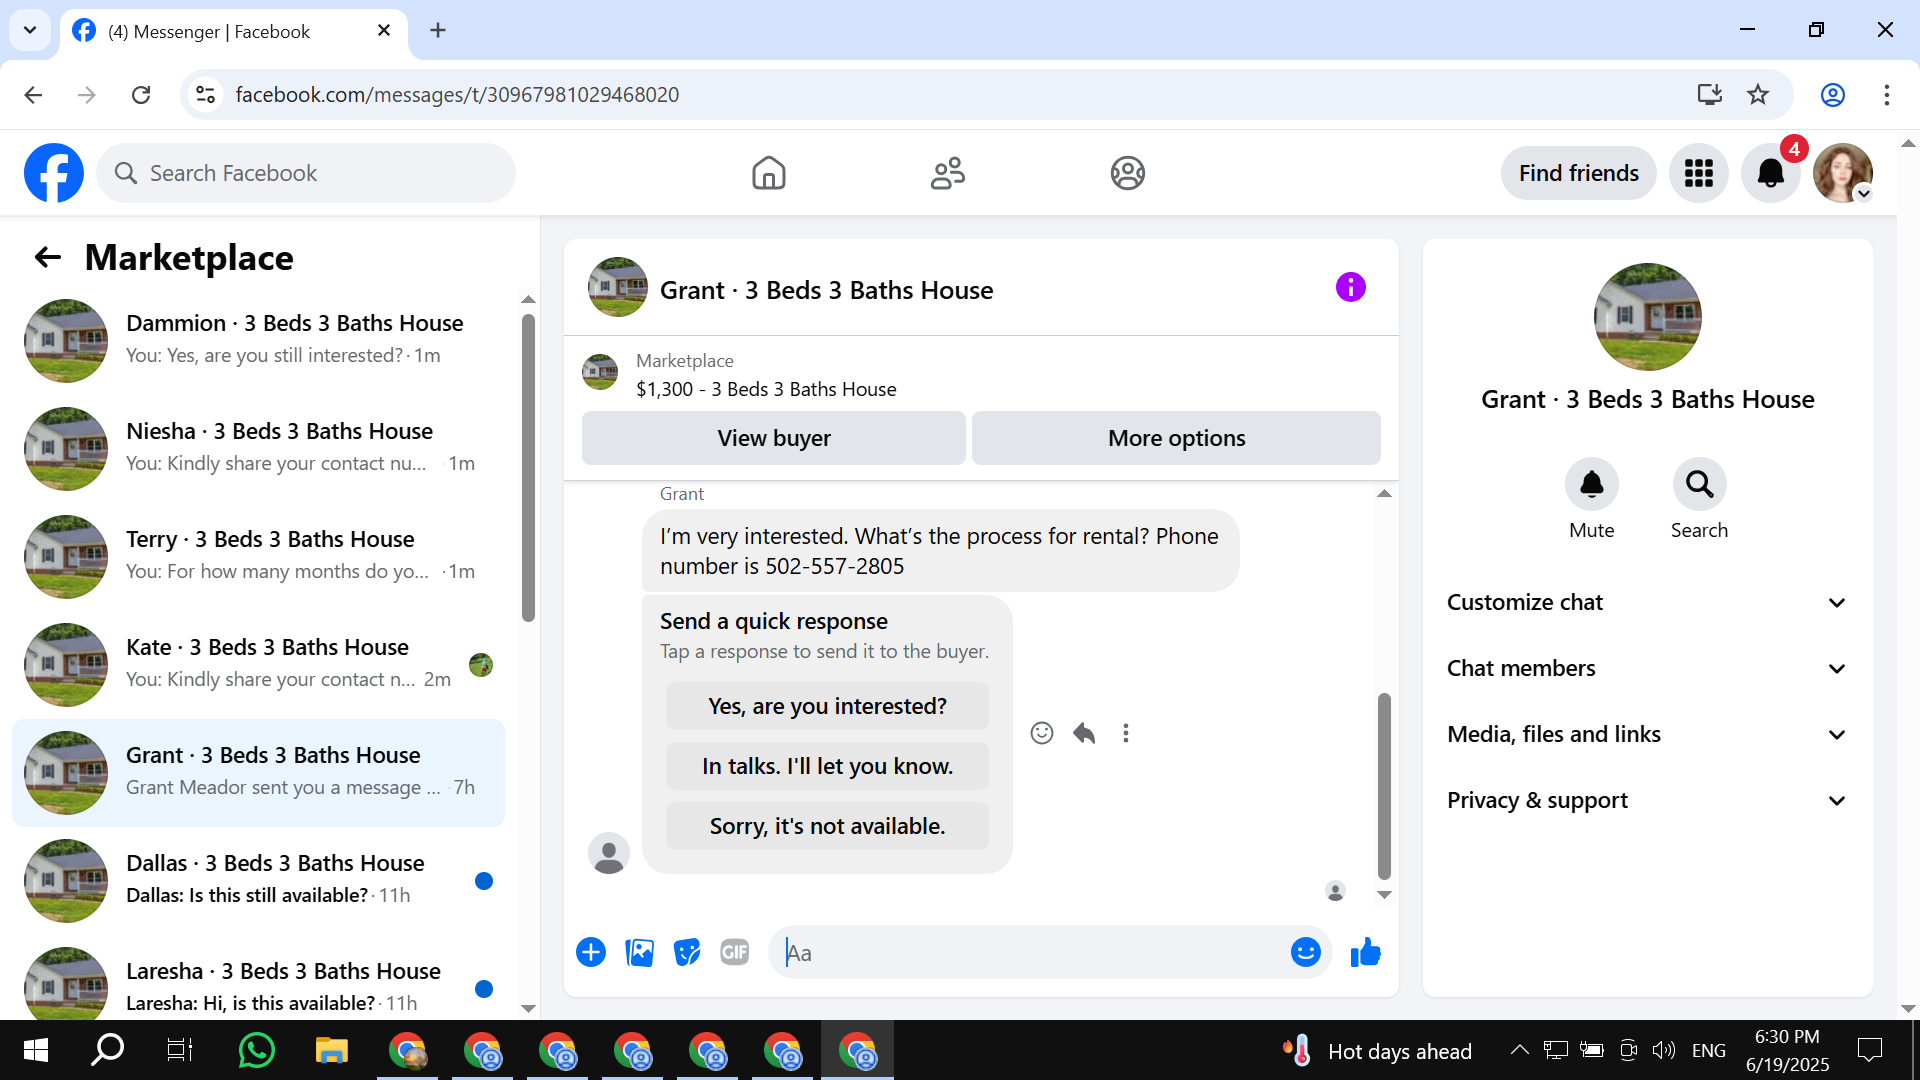
Task: Send quick response 'Yes, are you interested?'
Action: point(827,706)
